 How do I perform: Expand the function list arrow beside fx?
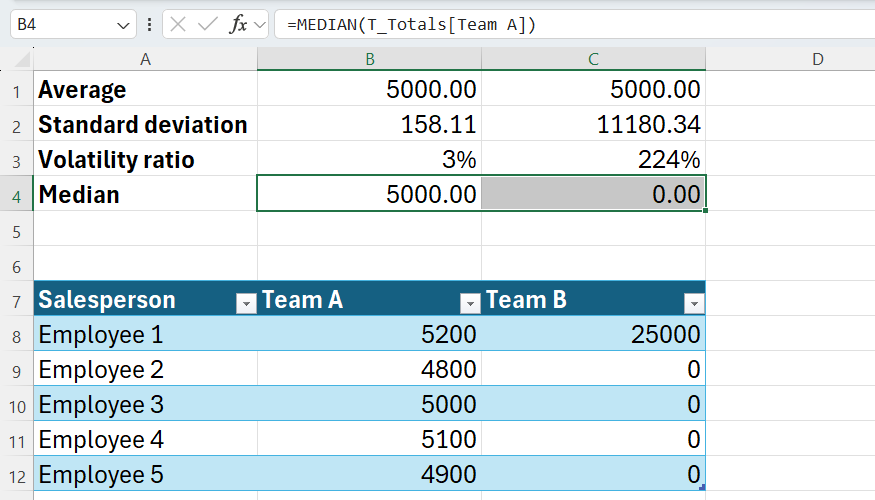tap(261, 25)
